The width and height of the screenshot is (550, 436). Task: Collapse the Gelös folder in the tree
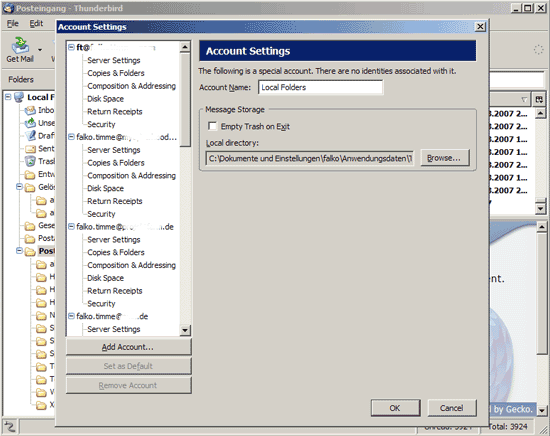pos(19,187)
